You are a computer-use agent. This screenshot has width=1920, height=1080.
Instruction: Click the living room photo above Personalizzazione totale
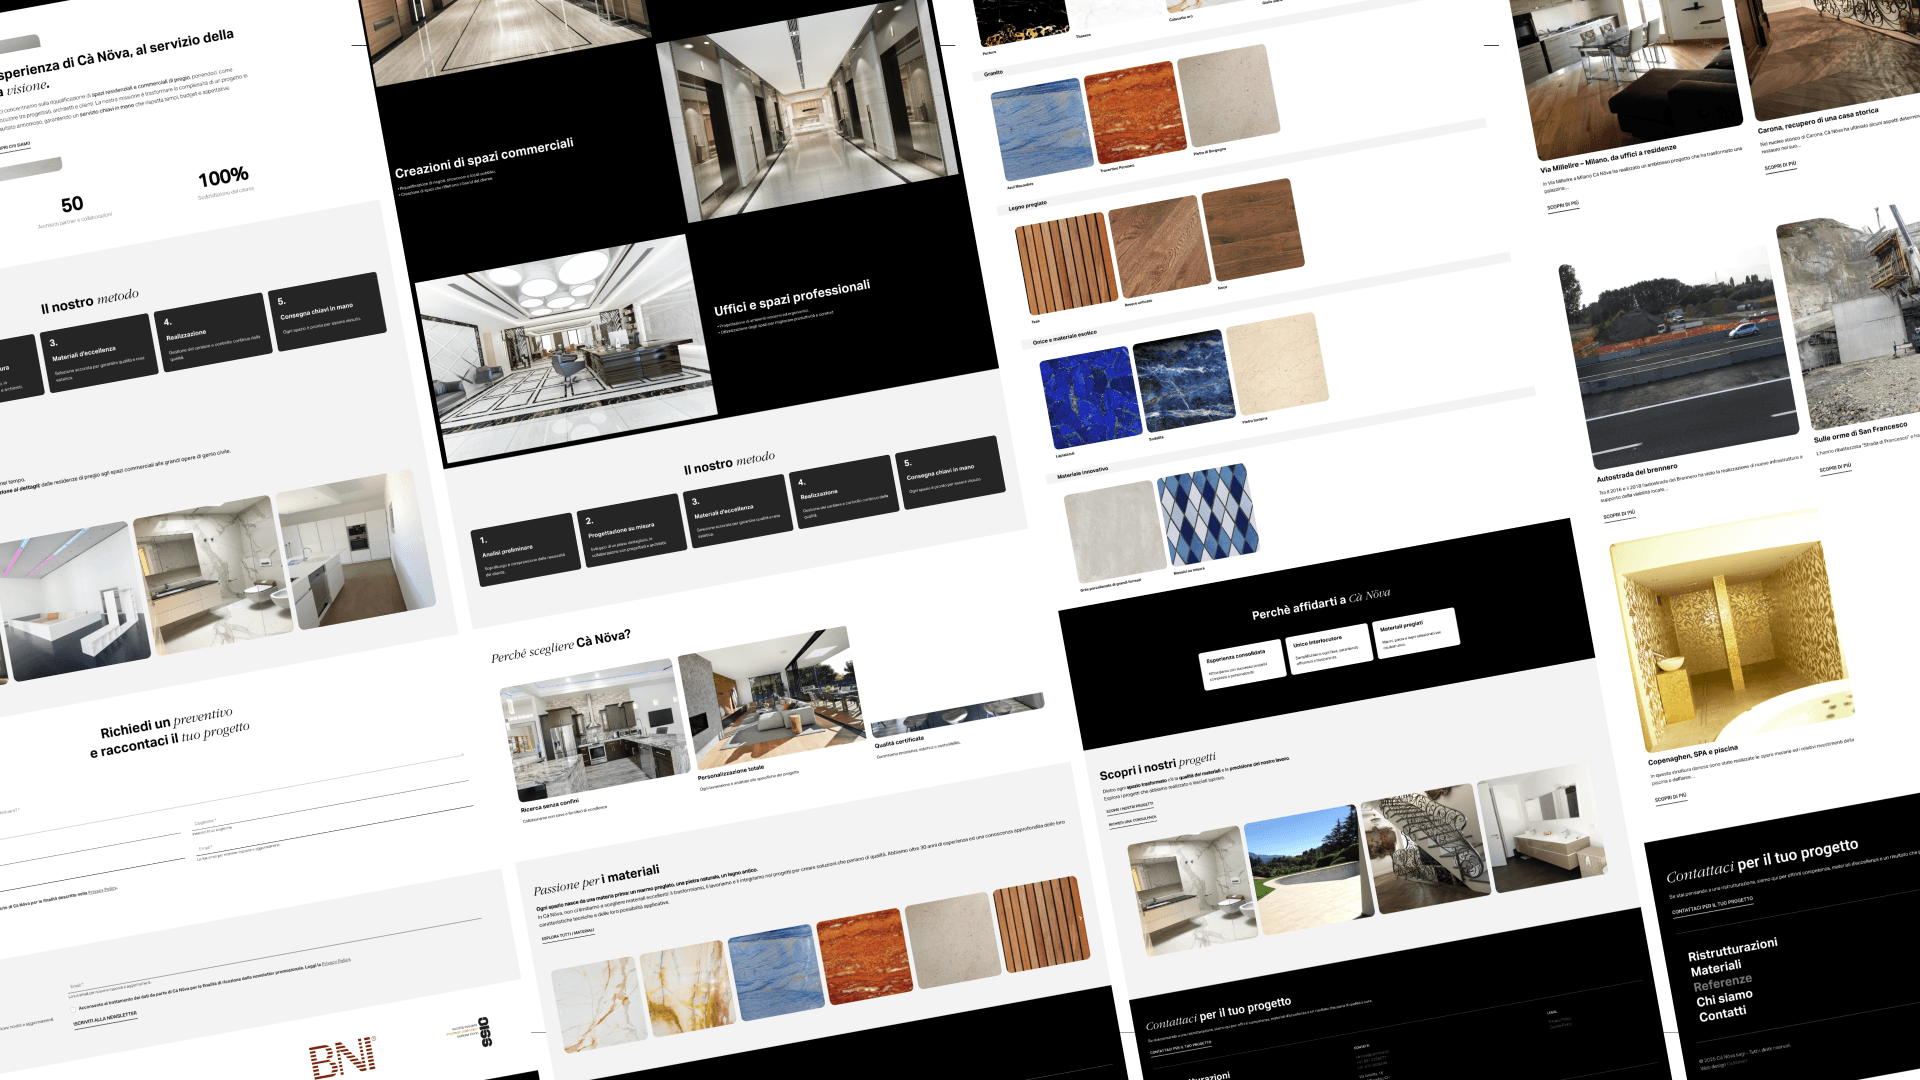pyautogui.click(x=770, y=700)
